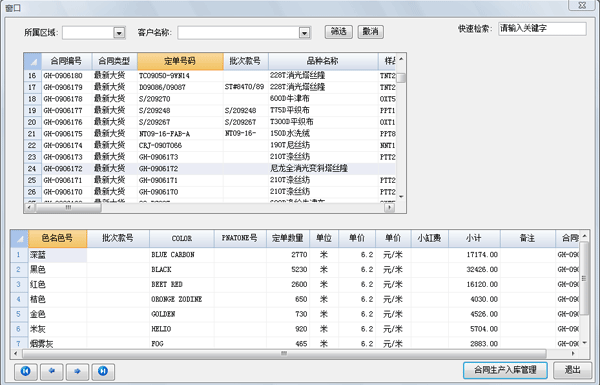This screenshot has width=600, height=385.
Task: Click the 备注 column header
Action: 528,238
